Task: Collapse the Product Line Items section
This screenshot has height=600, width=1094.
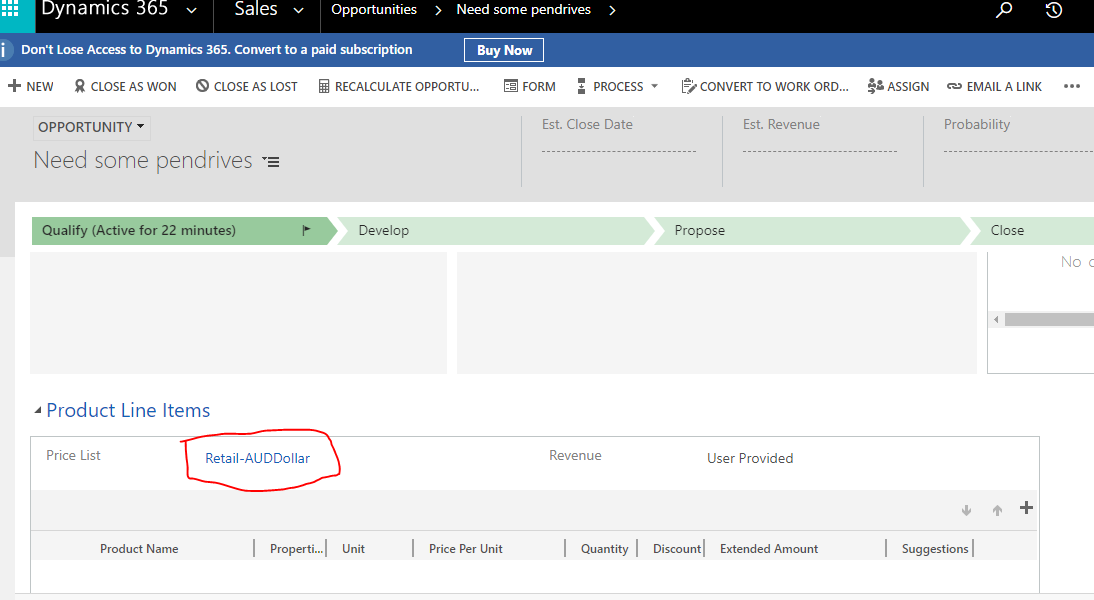Action: [38, 411]
